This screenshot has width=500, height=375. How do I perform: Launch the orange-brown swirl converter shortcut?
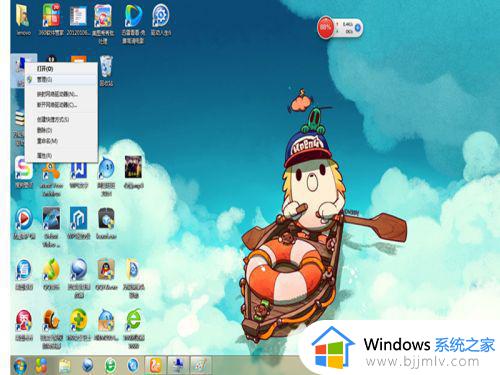tap(51, 328)
